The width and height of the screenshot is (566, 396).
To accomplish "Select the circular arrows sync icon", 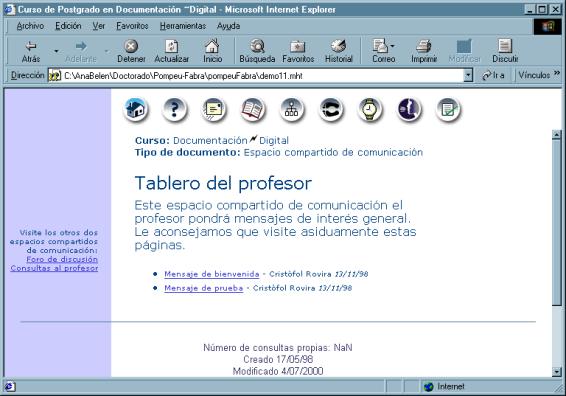I will [331, 109].
